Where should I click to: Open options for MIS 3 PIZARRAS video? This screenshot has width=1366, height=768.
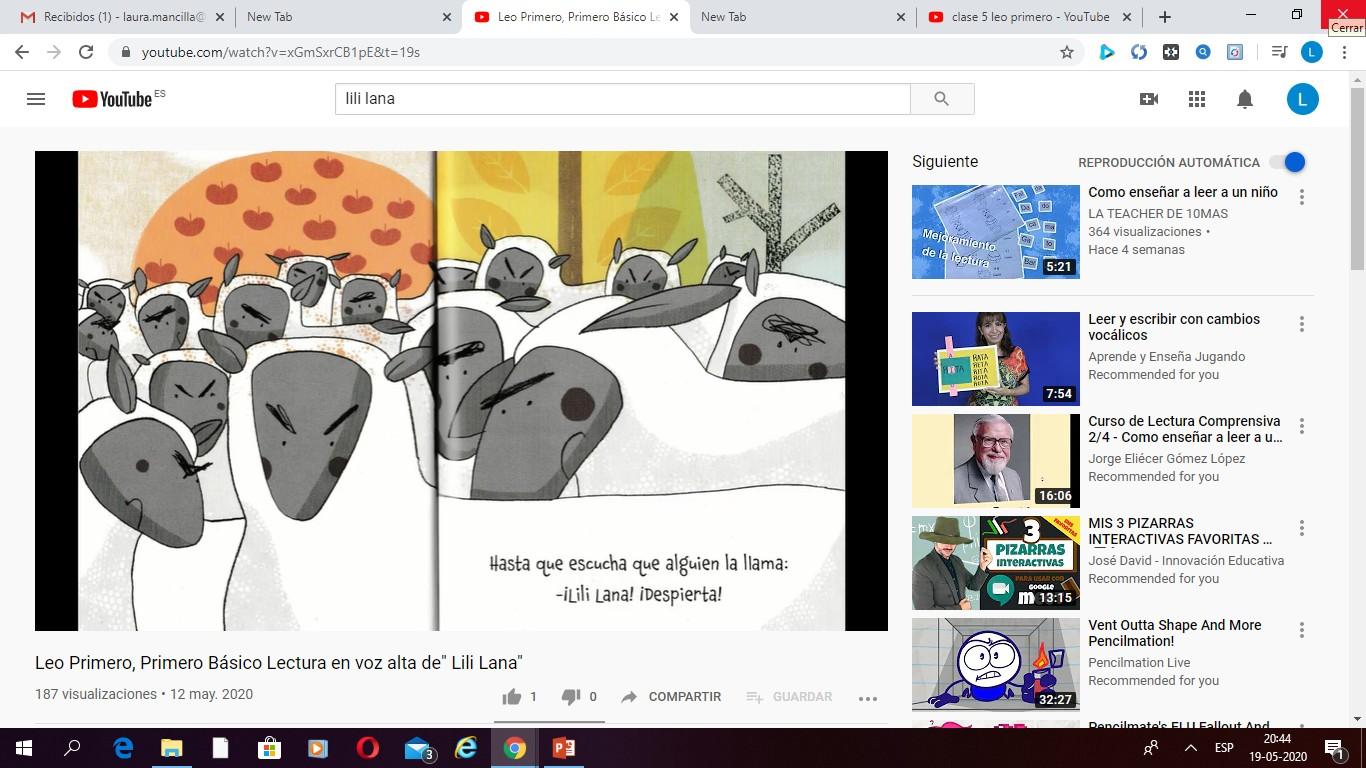[1302, 528]
